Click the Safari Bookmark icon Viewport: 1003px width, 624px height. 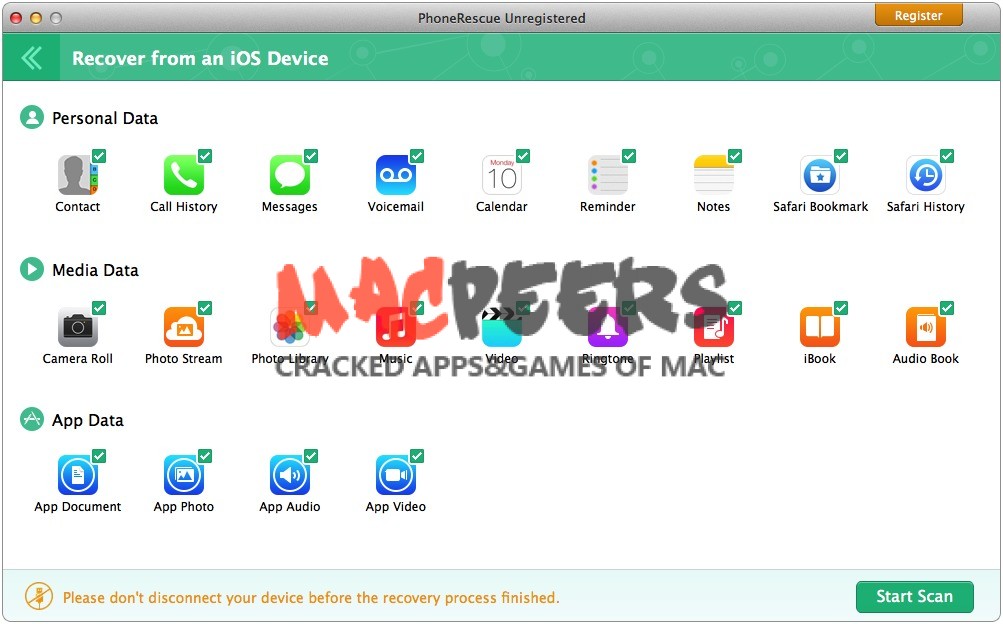click(819, 175)
